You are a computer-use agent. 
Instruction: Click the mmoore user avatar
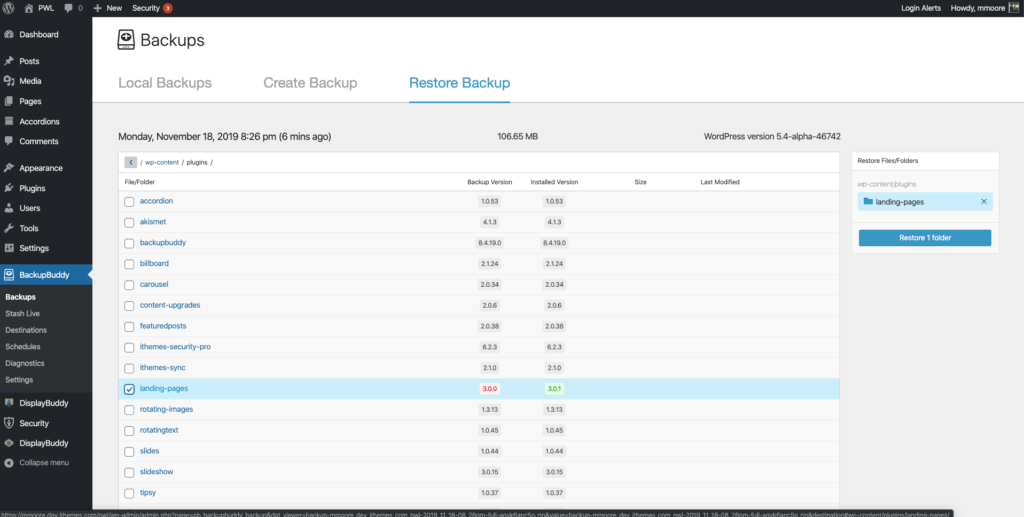pos(1015,8)
